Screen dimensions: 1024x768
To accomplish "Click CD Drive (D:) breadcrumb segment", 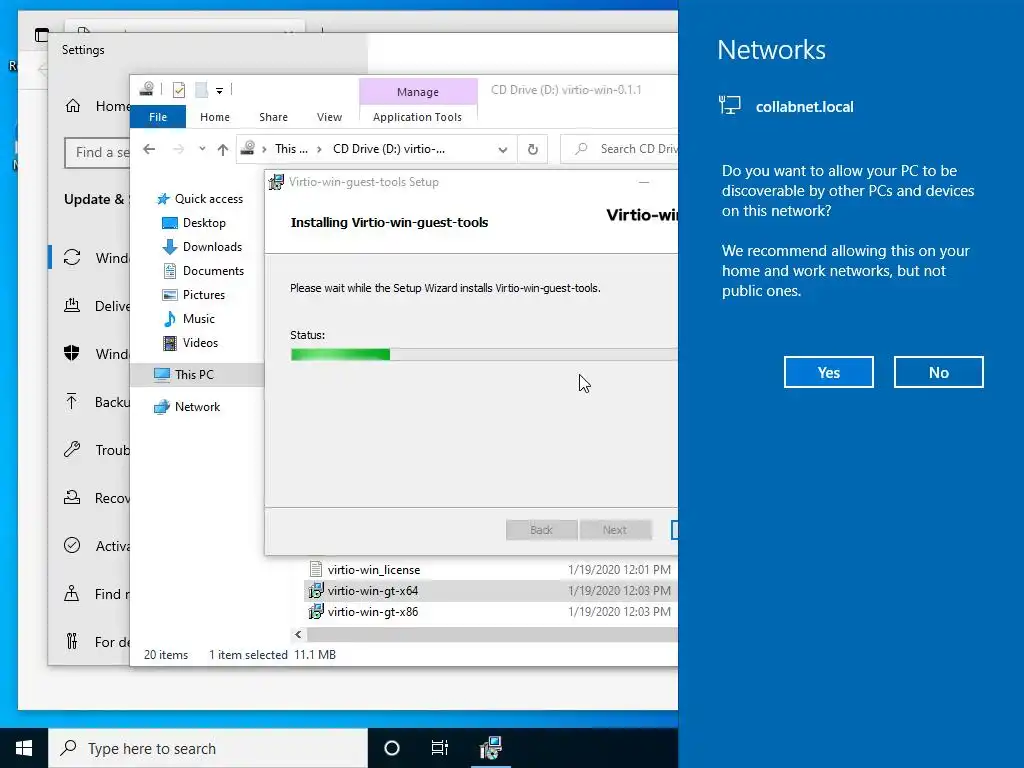I will [x=389, y=149].
